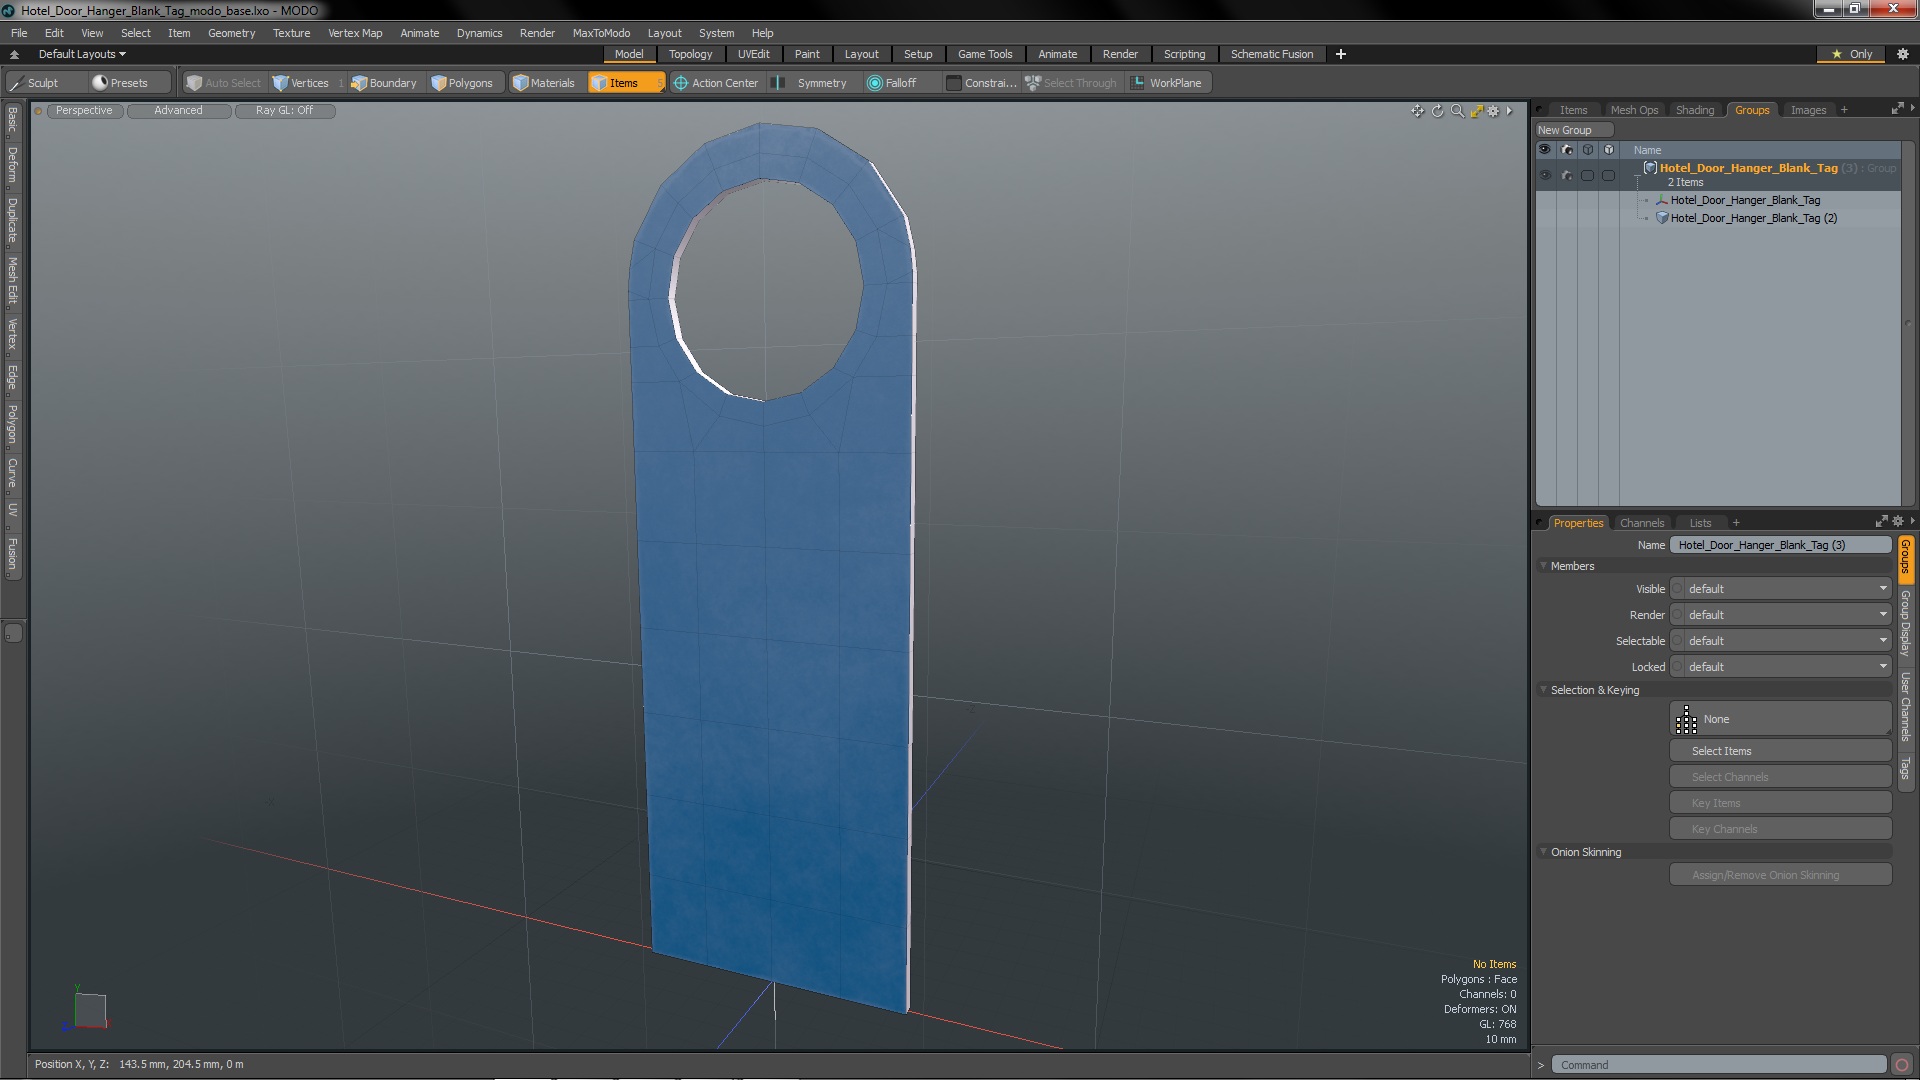Select Hotel_Door_Hanger_Blank_Tag (2) mesh item
Image resolution: width=1920 pixels, height=1080 pixels.
click(x=1753, y=218)
